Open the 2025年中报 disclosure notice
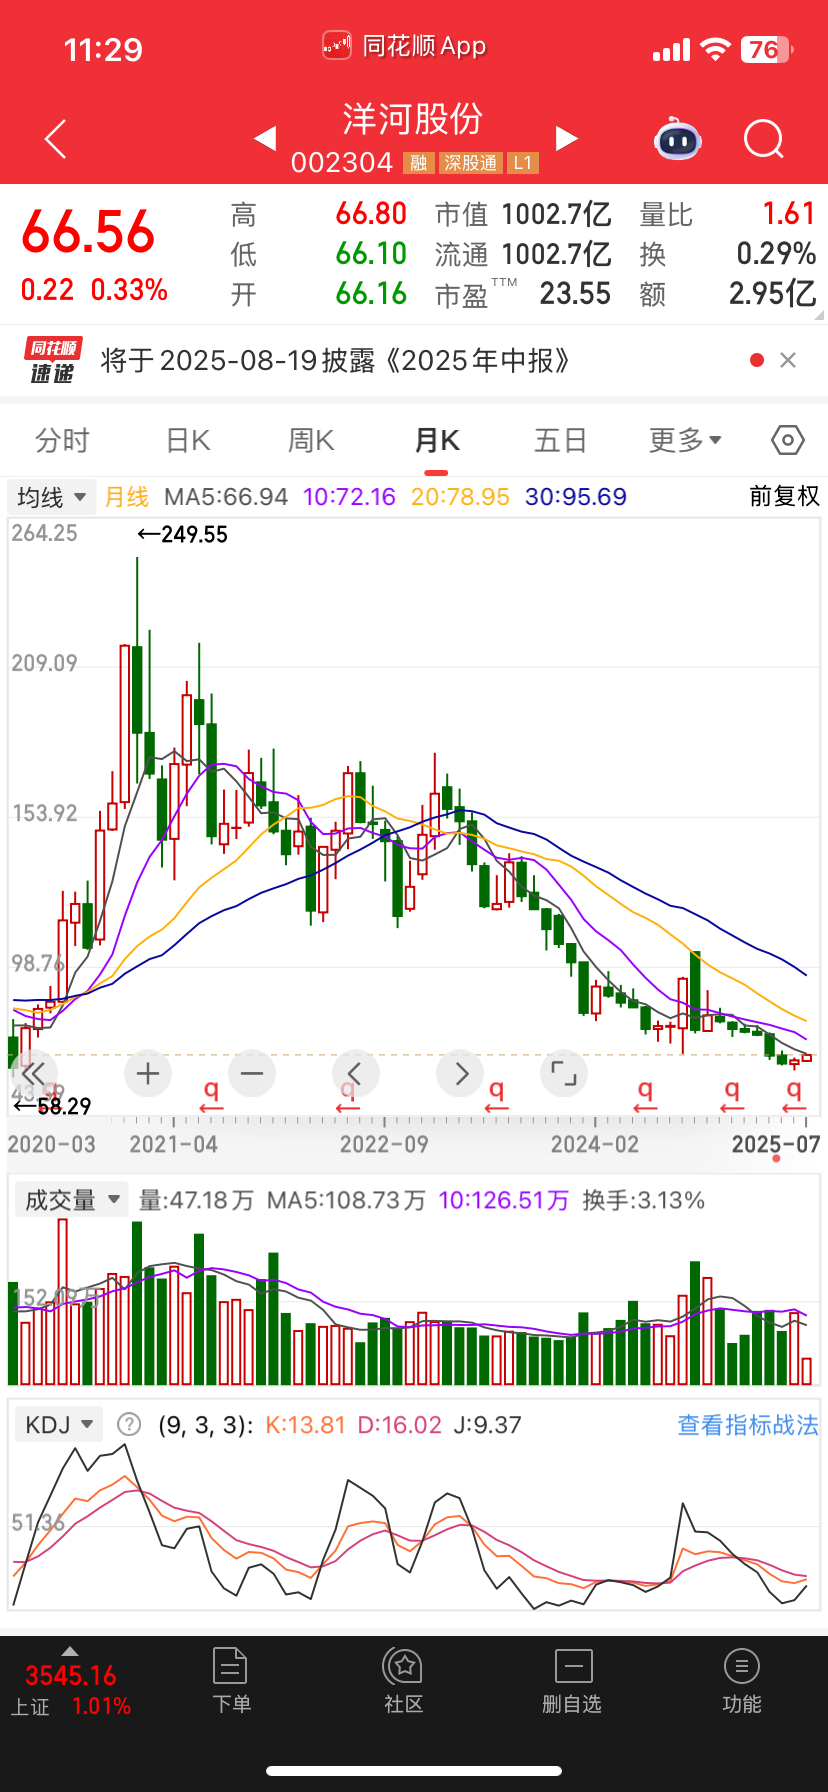Viewport: 828px width, 1792px height. [x=336, y=360]
